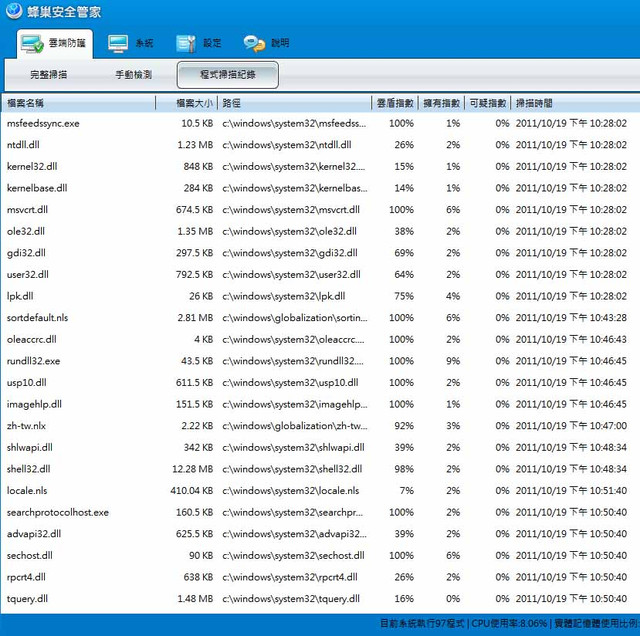Screen dimensions: 640x636
Task: Click the 說明 chat bubbles icon
Action: (254, 43)
